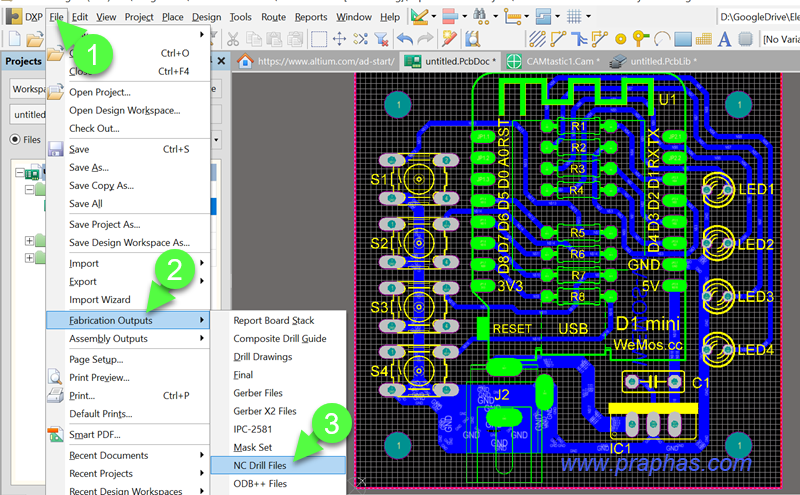Open the Reports menu
This screenshot has height=495, width=800.
coord(311,17)
